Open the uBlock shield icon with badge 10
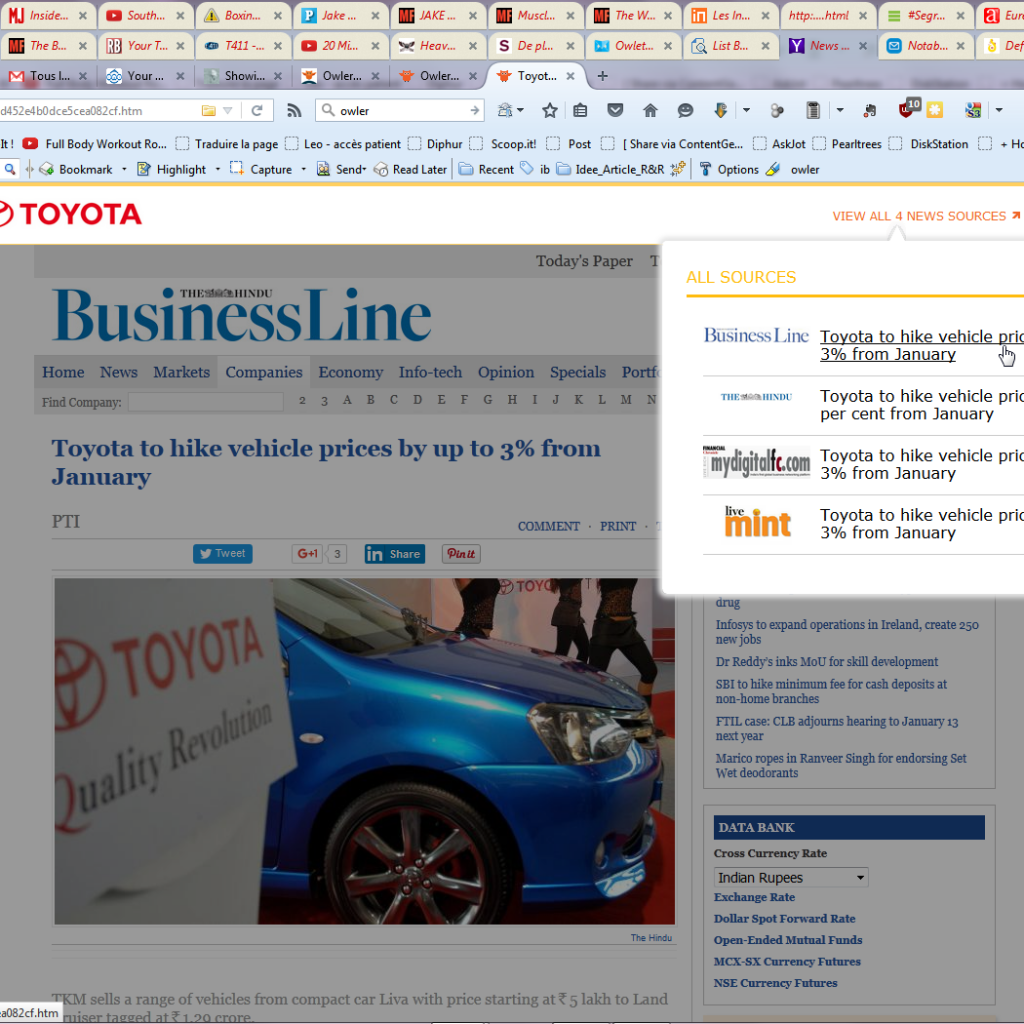Viewport: 1024px width, 1024px height. 909,108
